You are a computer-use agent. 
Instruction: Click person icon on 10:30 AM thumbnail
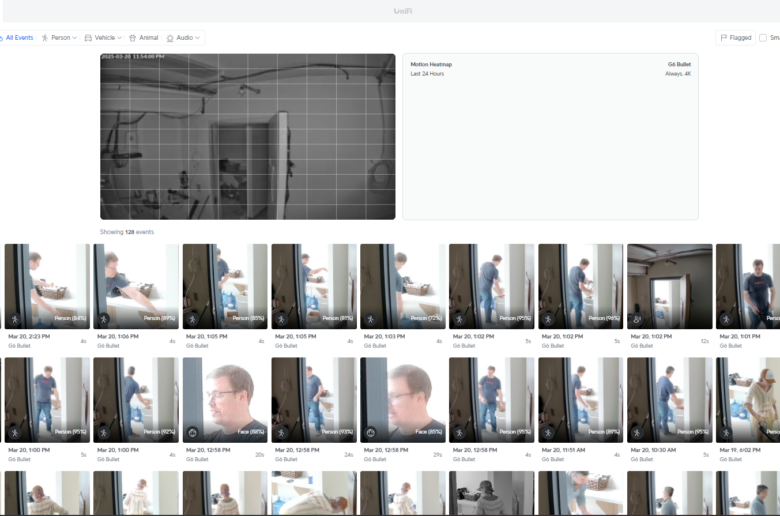tap(637, 433)
